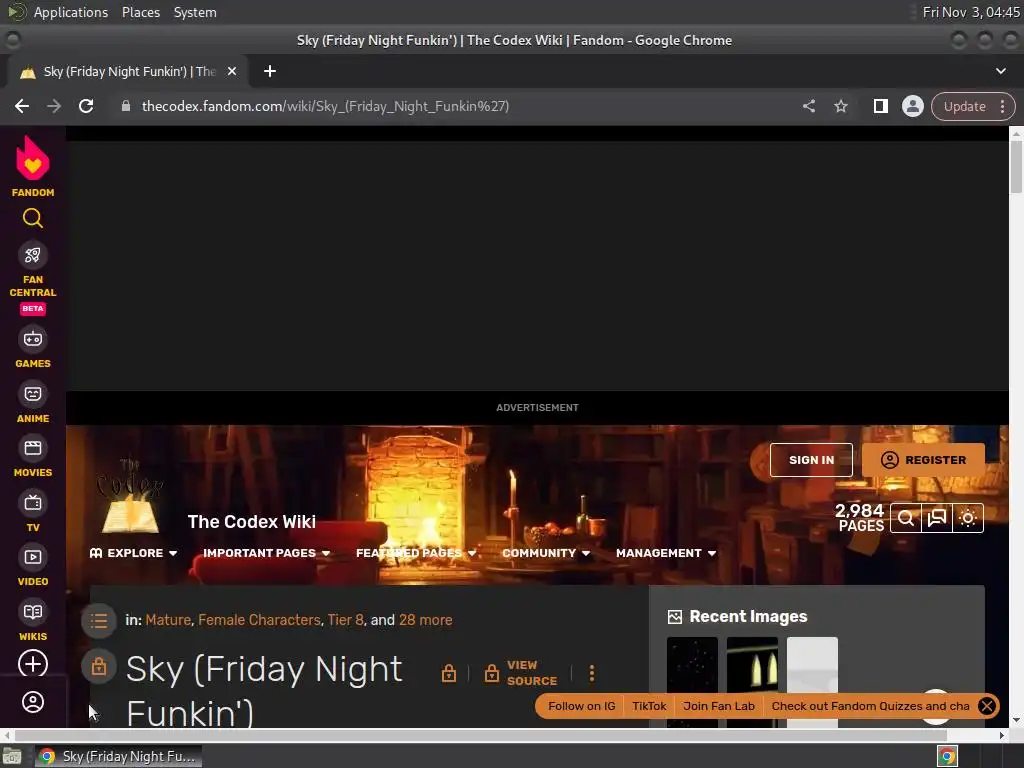This screenshot has width=1024, height=768.
Task: Click the clock showing Fri Nov 3
Action: [x=970, y=12]
